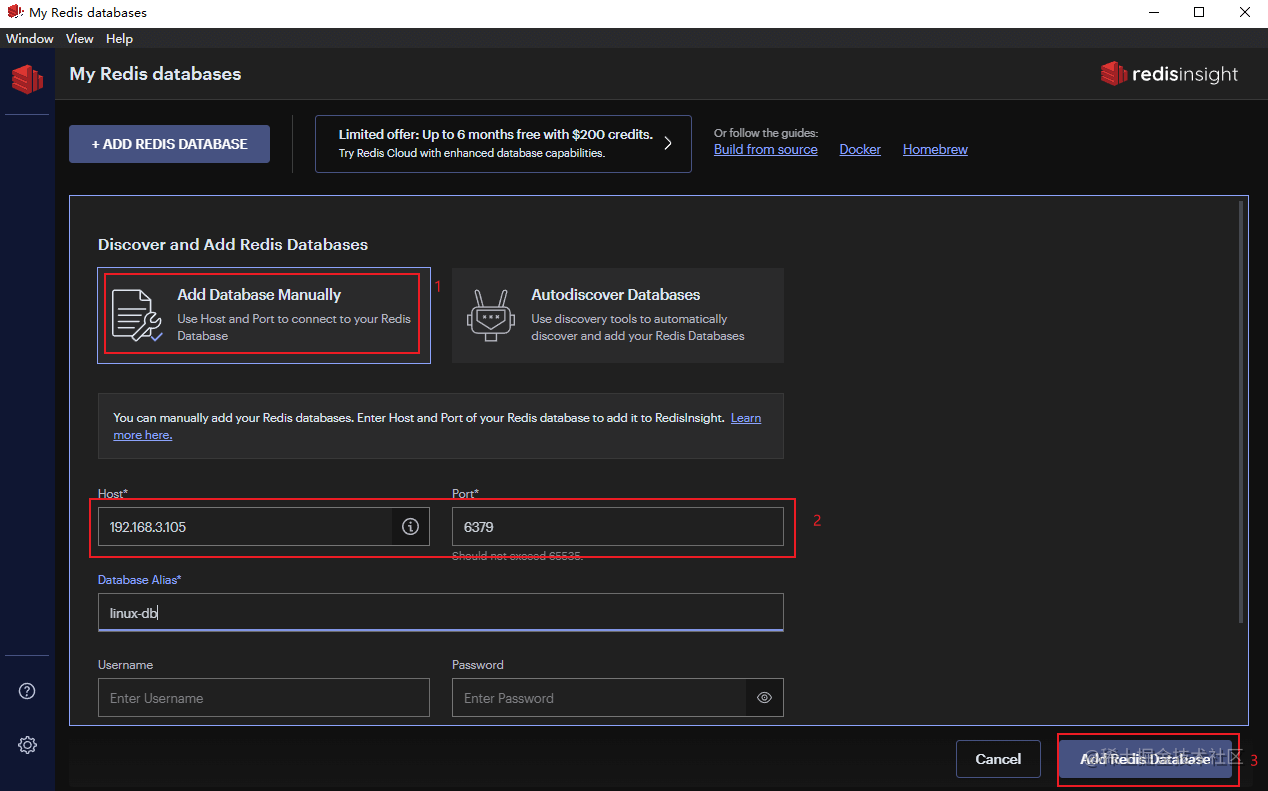Click the Username input field

point(264,698)
